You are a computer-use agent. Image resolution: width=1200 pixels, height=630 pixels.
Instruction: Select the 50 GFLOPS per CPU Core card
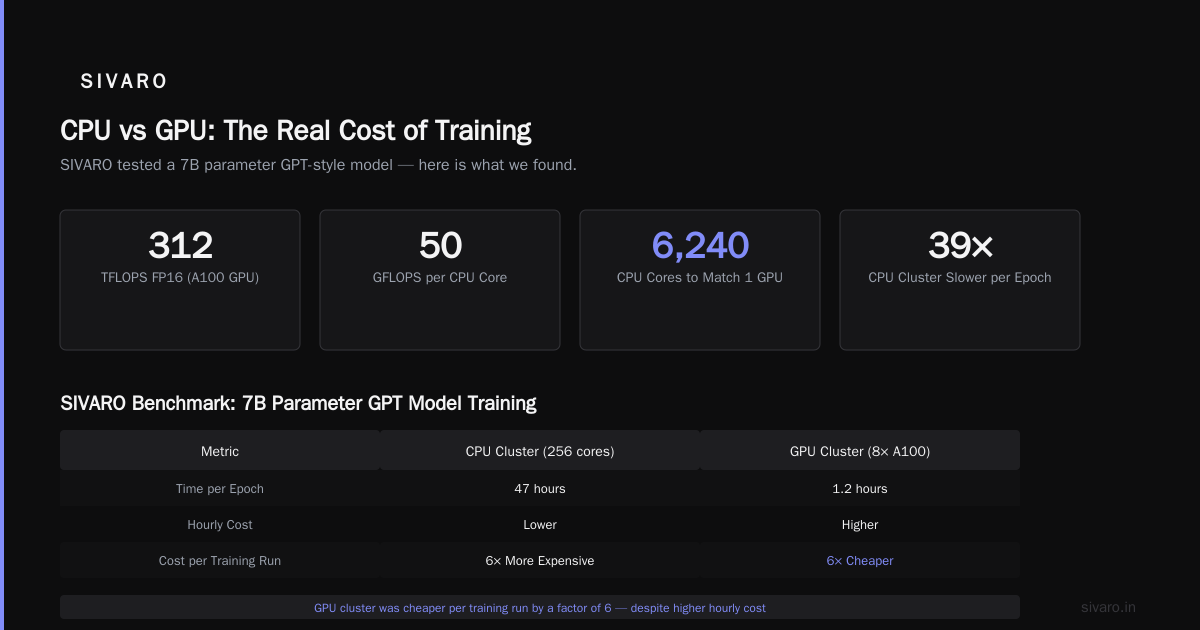(440, 280)
